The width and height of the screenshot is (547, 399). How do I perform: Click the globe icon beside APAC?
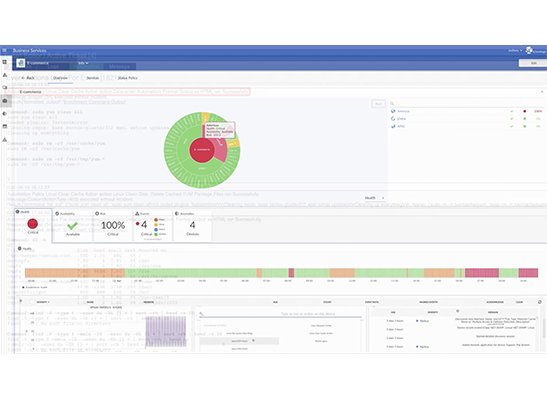(x=393, y=126)
